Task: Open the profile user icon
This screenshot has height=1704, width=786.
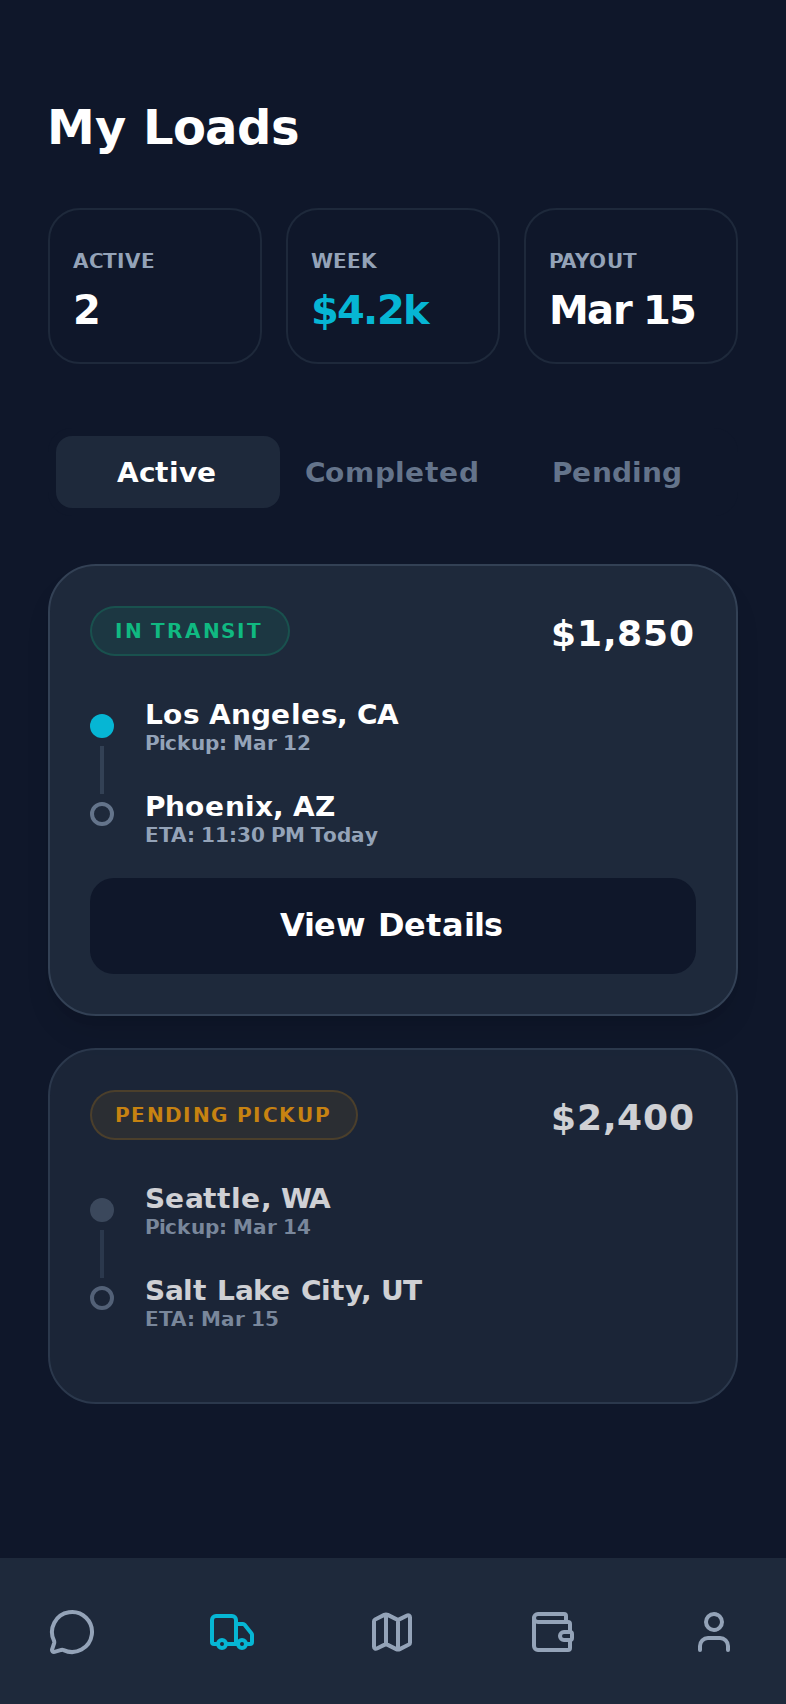Action: [x=713, y=1632]
